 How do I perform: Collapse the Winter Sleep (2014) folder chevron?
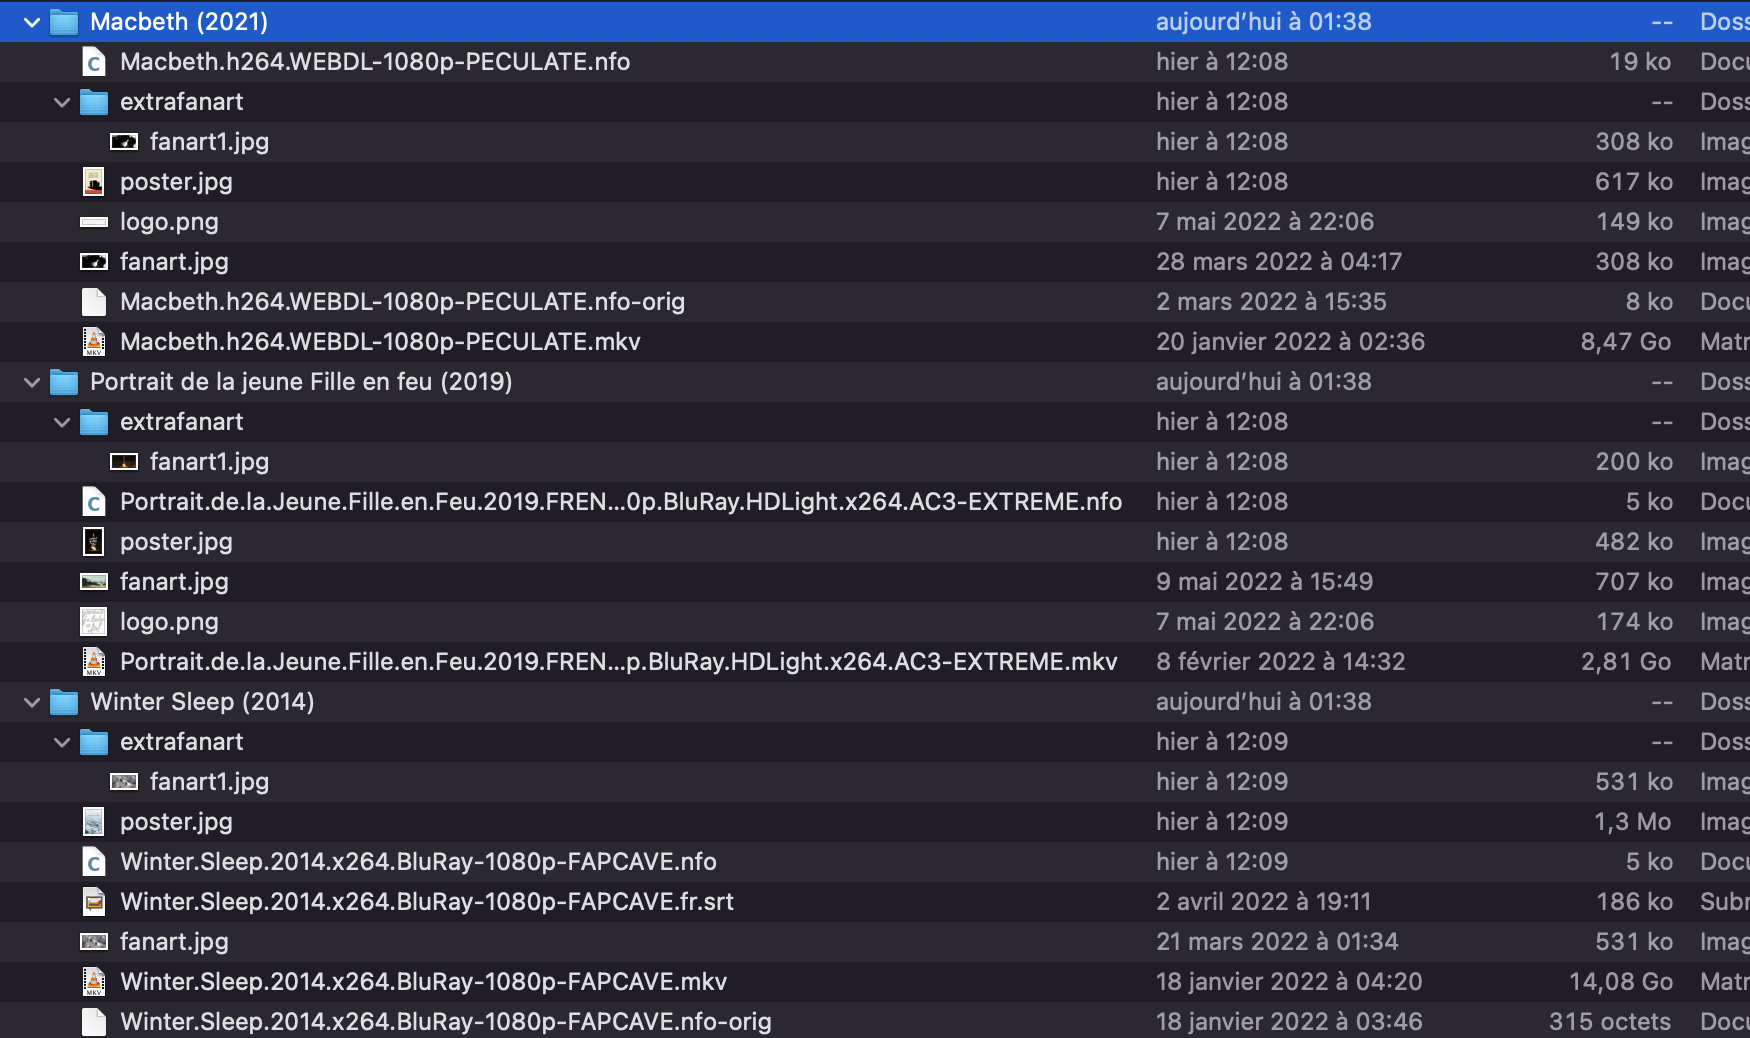click(32, 702)
